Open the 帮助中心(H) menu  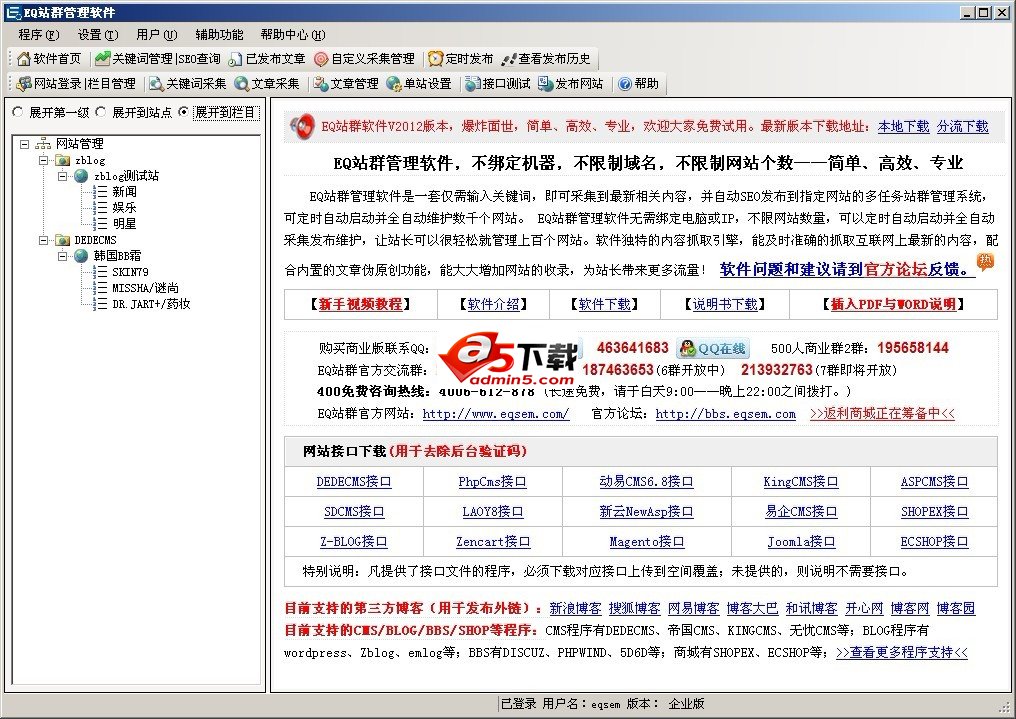tap(293, 34)
